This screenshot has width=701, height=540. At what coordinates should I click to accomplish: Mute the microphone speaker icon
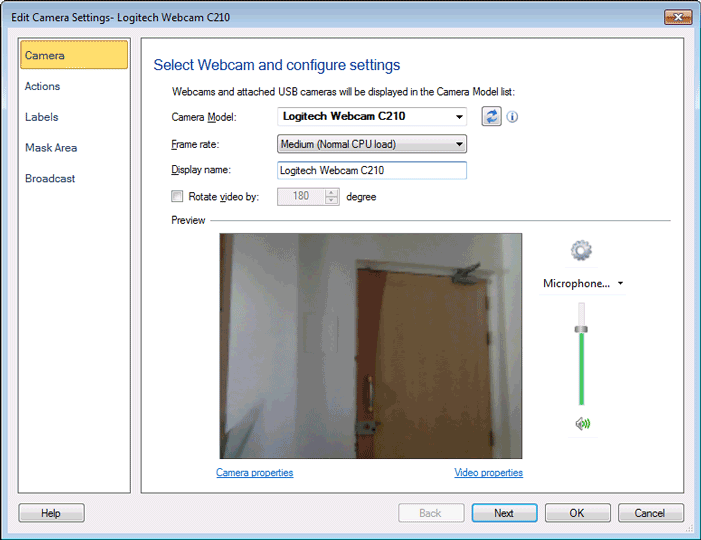(x=583, y=423)
